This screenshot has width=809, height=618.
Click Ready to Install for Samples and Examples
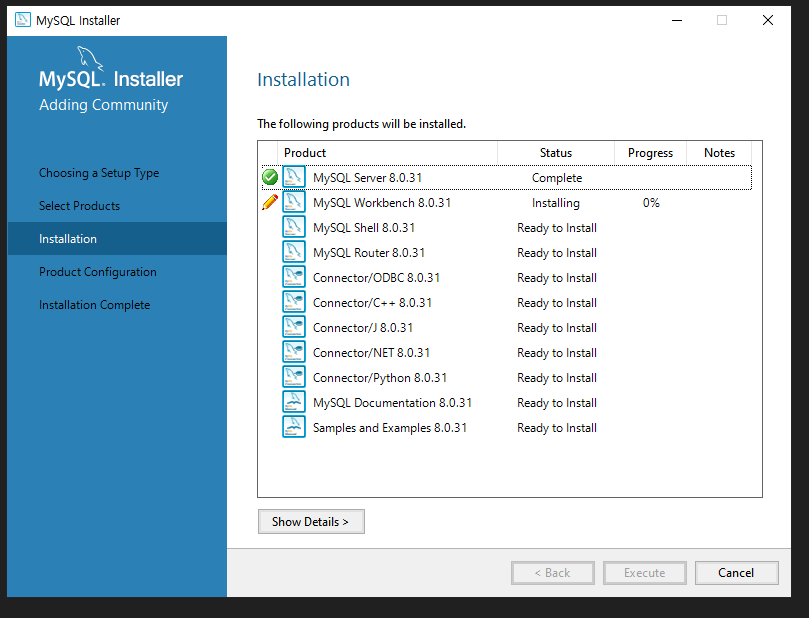557,428
